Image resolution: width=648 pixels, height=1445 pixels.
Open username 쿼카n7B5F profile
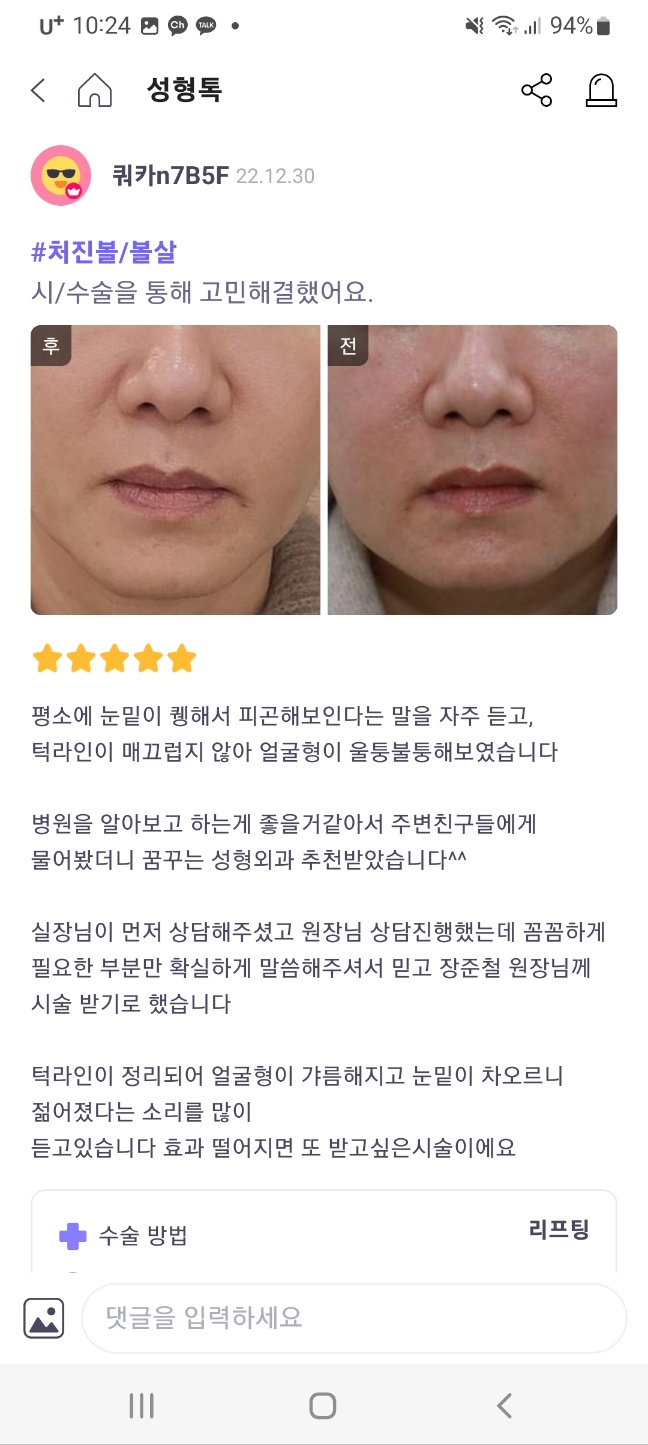171,176
